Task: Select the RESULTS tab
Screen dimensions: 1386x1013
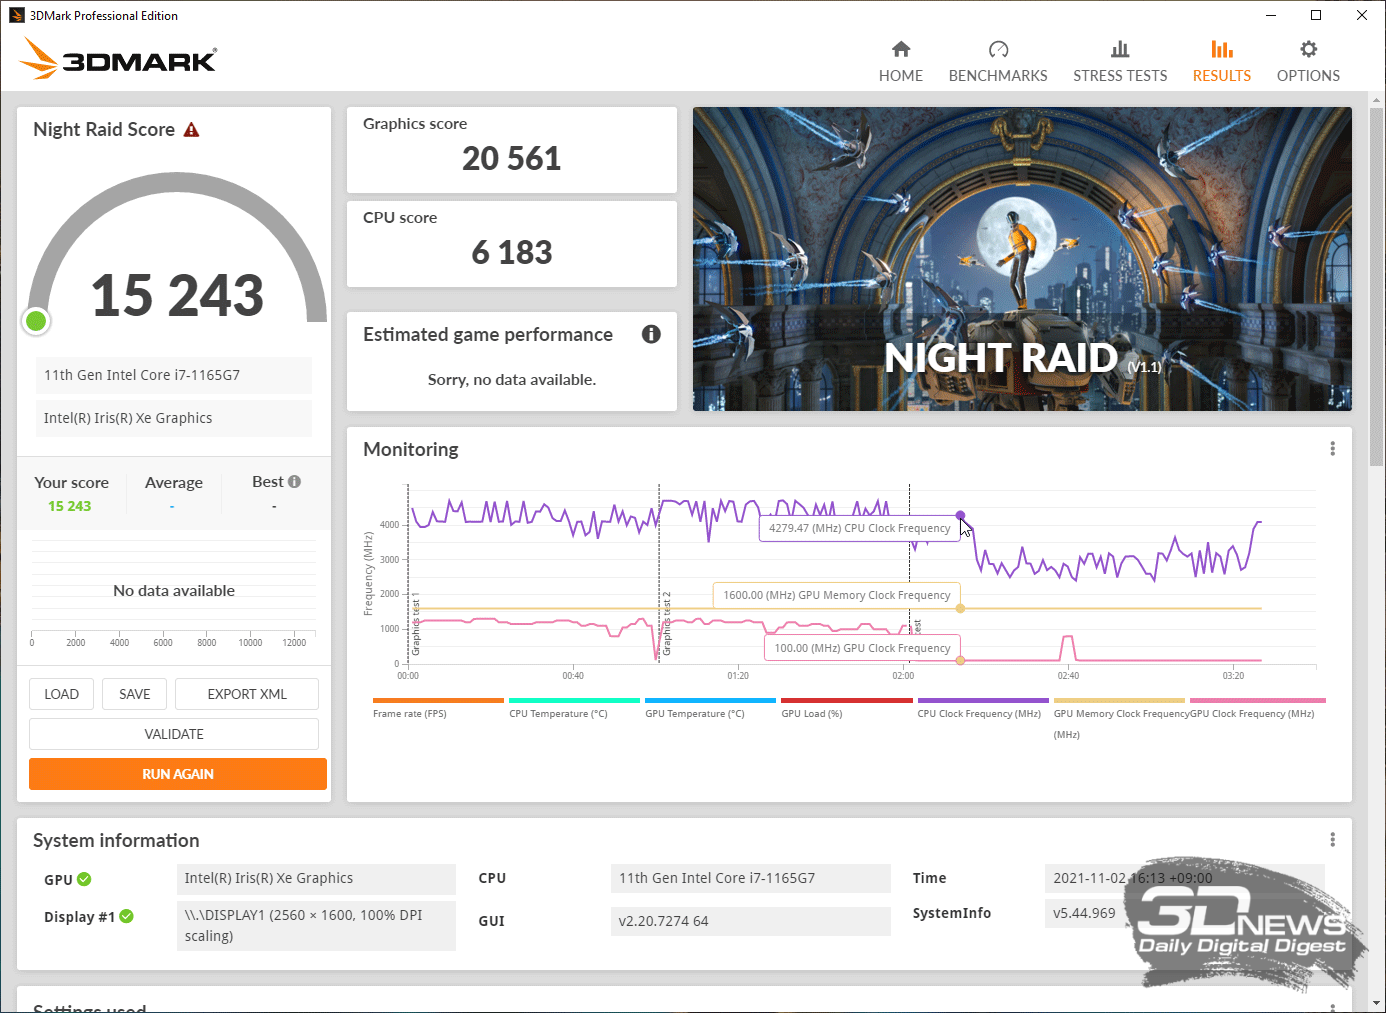Action: click(x=1221, y=62)
